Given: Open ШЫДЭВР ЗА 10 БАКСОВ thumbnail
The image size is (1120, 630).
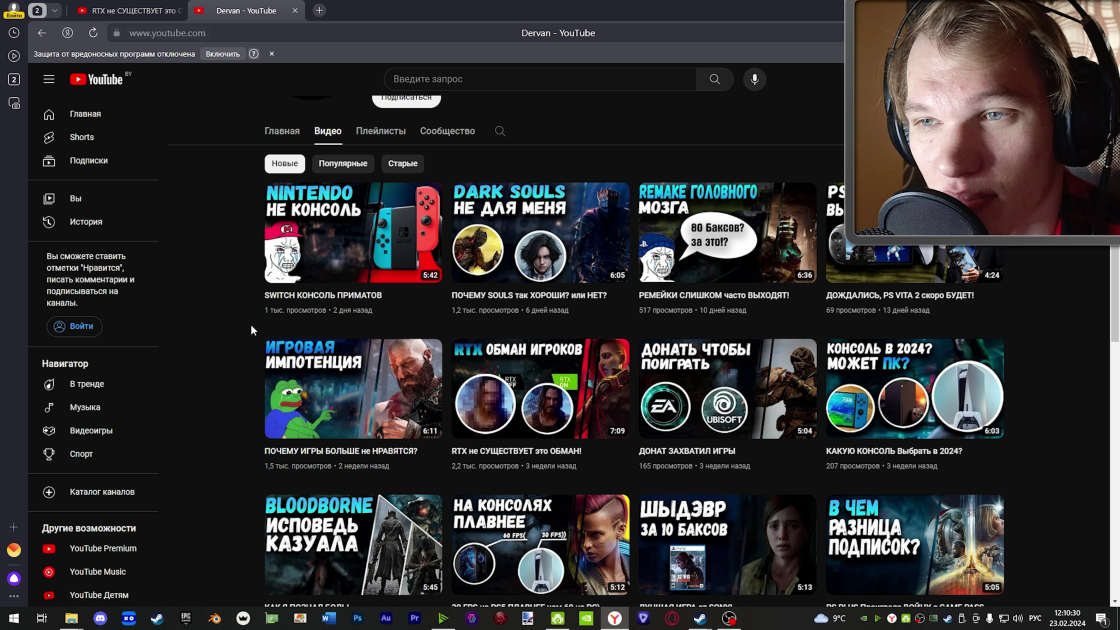Looking at the screenshot, I should tap(728, 545).
